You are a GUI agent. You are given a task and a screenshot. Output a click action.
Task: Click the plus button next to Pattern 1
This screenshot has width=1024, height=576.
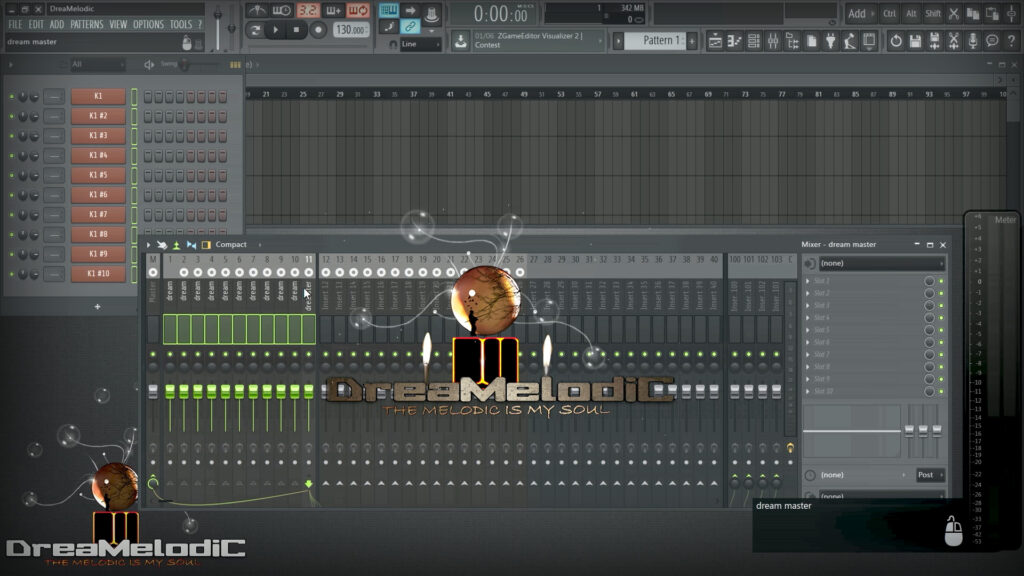click(692, 41)
